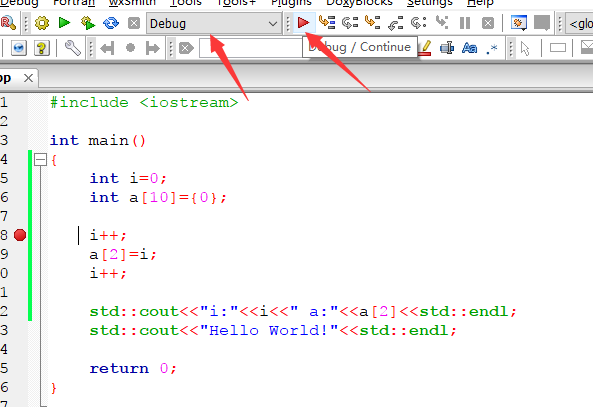Close the open cpp file tab
Screen dimensions: 593x407
[28, 78]
